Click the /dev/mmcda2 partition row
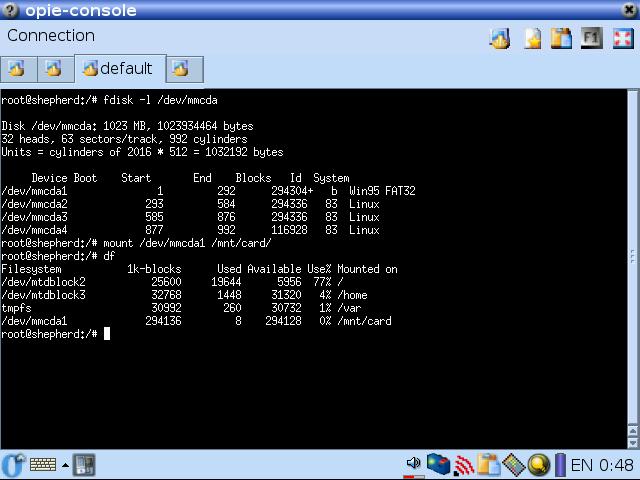Image resolution: width=640 pixels, height=480 pixels. (x=190, y=204)
